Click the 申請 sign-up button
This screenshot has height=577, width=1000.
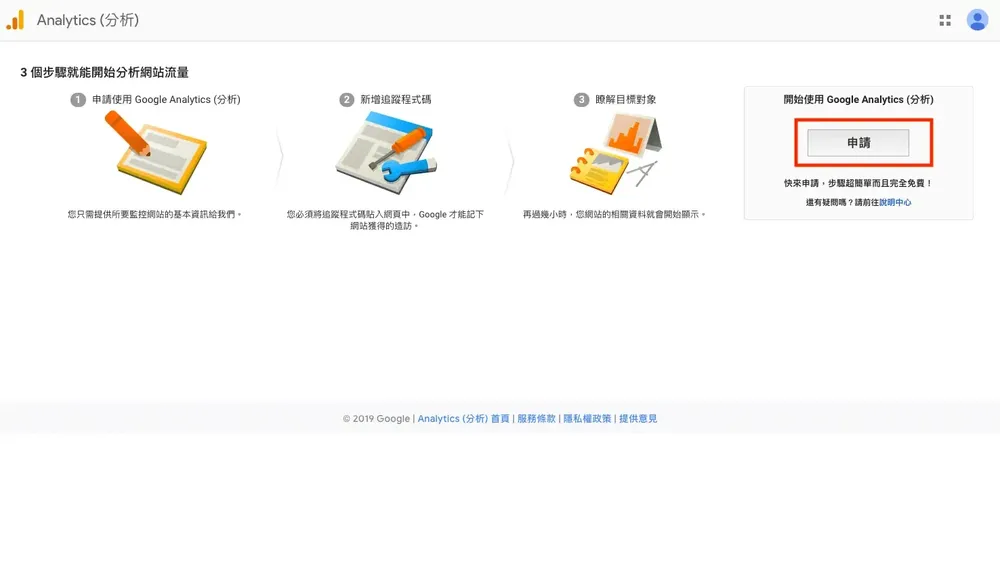click(858, 143)
